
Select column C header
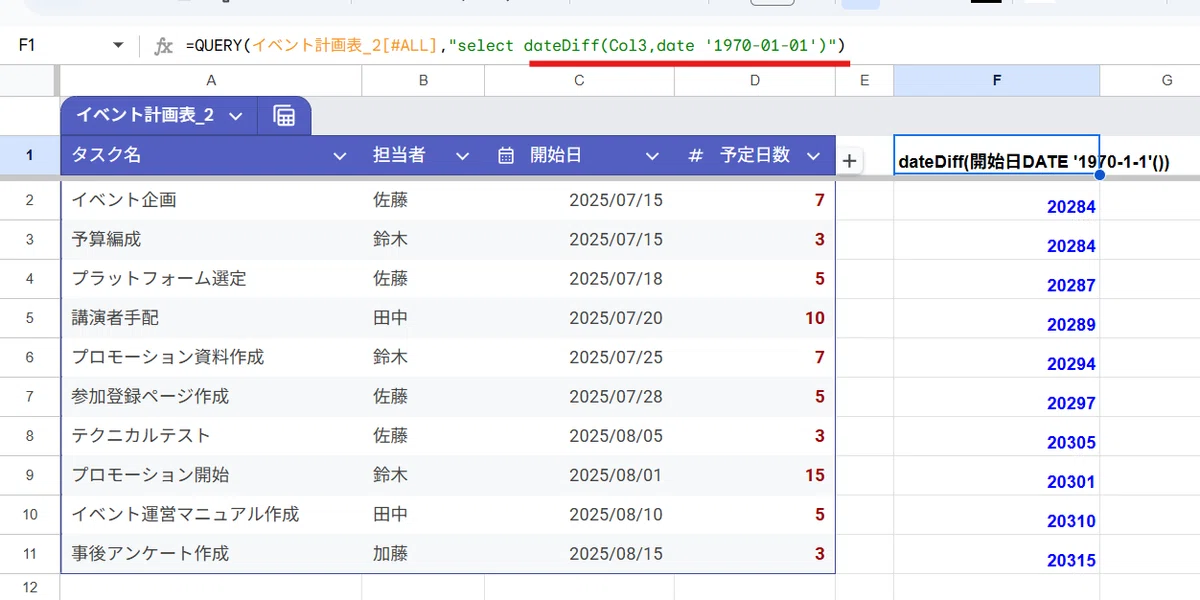click(x=579, y=81)
